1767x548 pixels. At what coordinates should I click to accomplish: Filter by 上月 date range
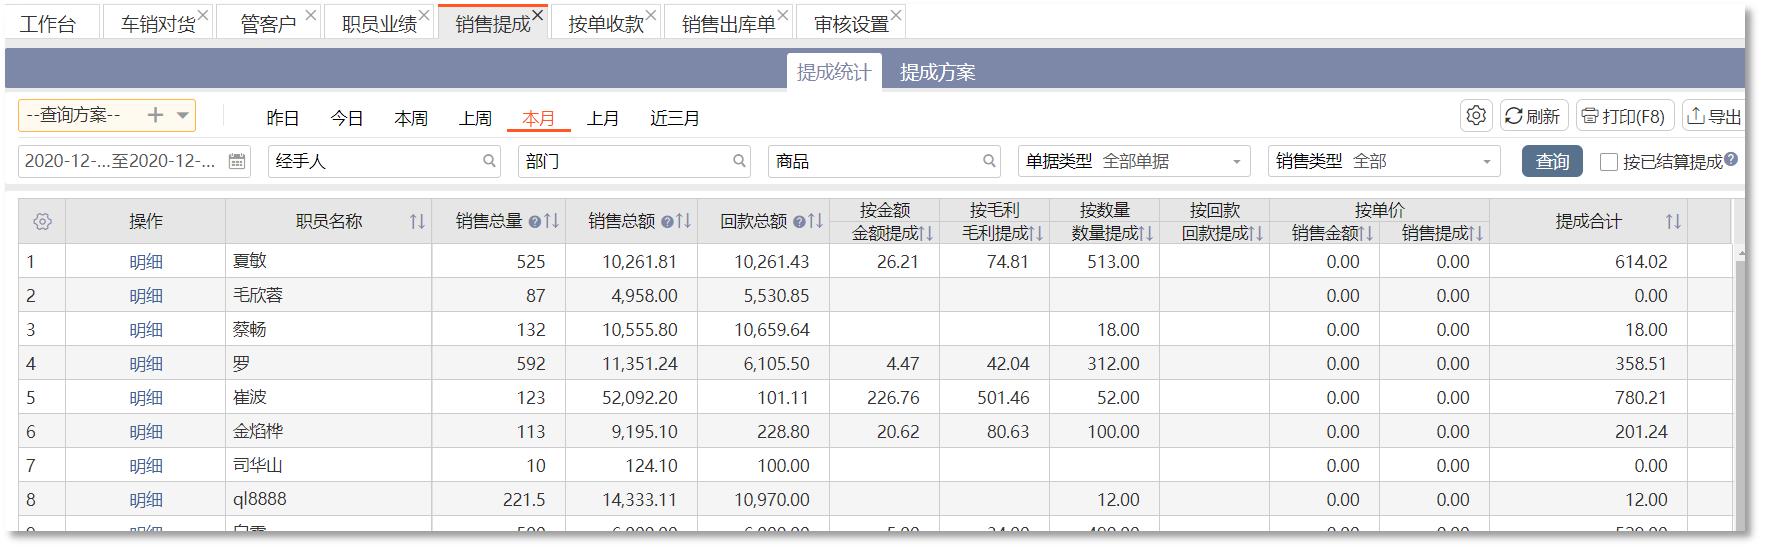click(x=603, y=118)
